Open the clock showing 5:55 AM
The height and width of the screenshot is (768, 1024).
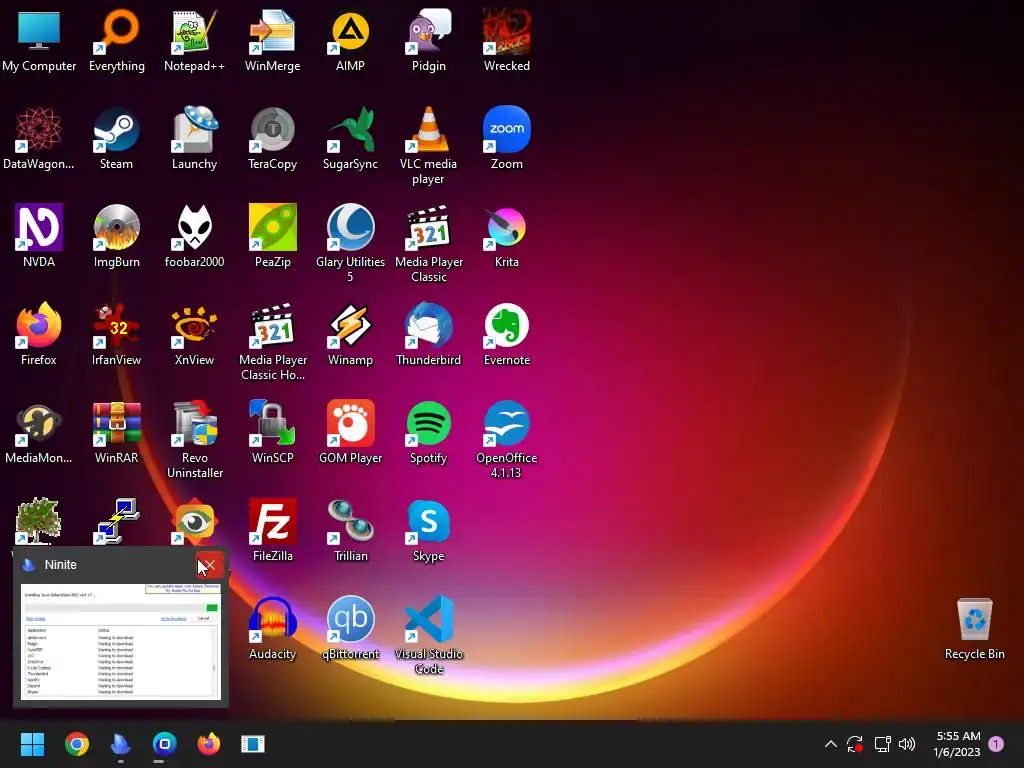(x=957, y=744)
